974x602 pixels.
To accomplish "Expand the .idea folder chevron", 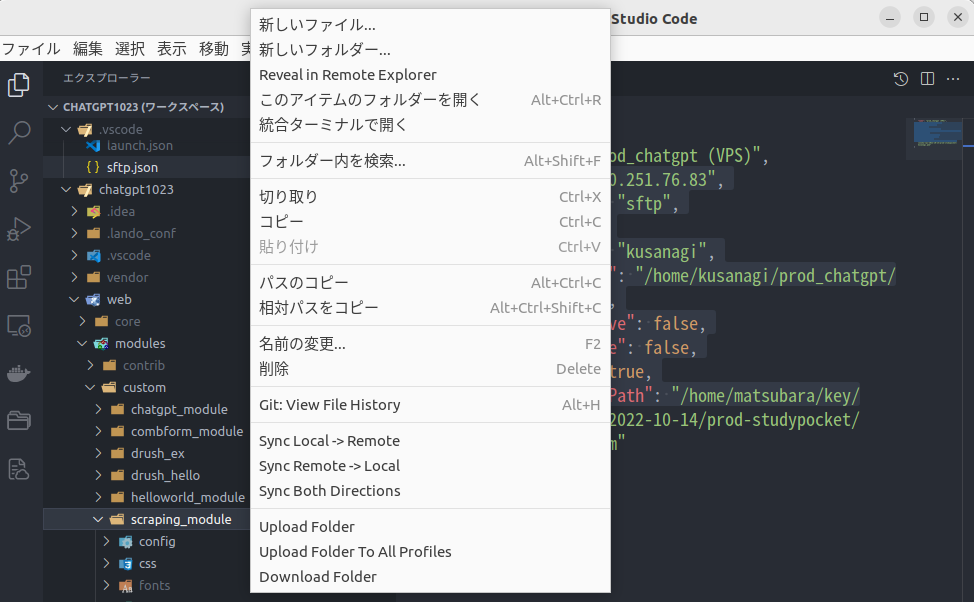I will click(x=75, y=211).
